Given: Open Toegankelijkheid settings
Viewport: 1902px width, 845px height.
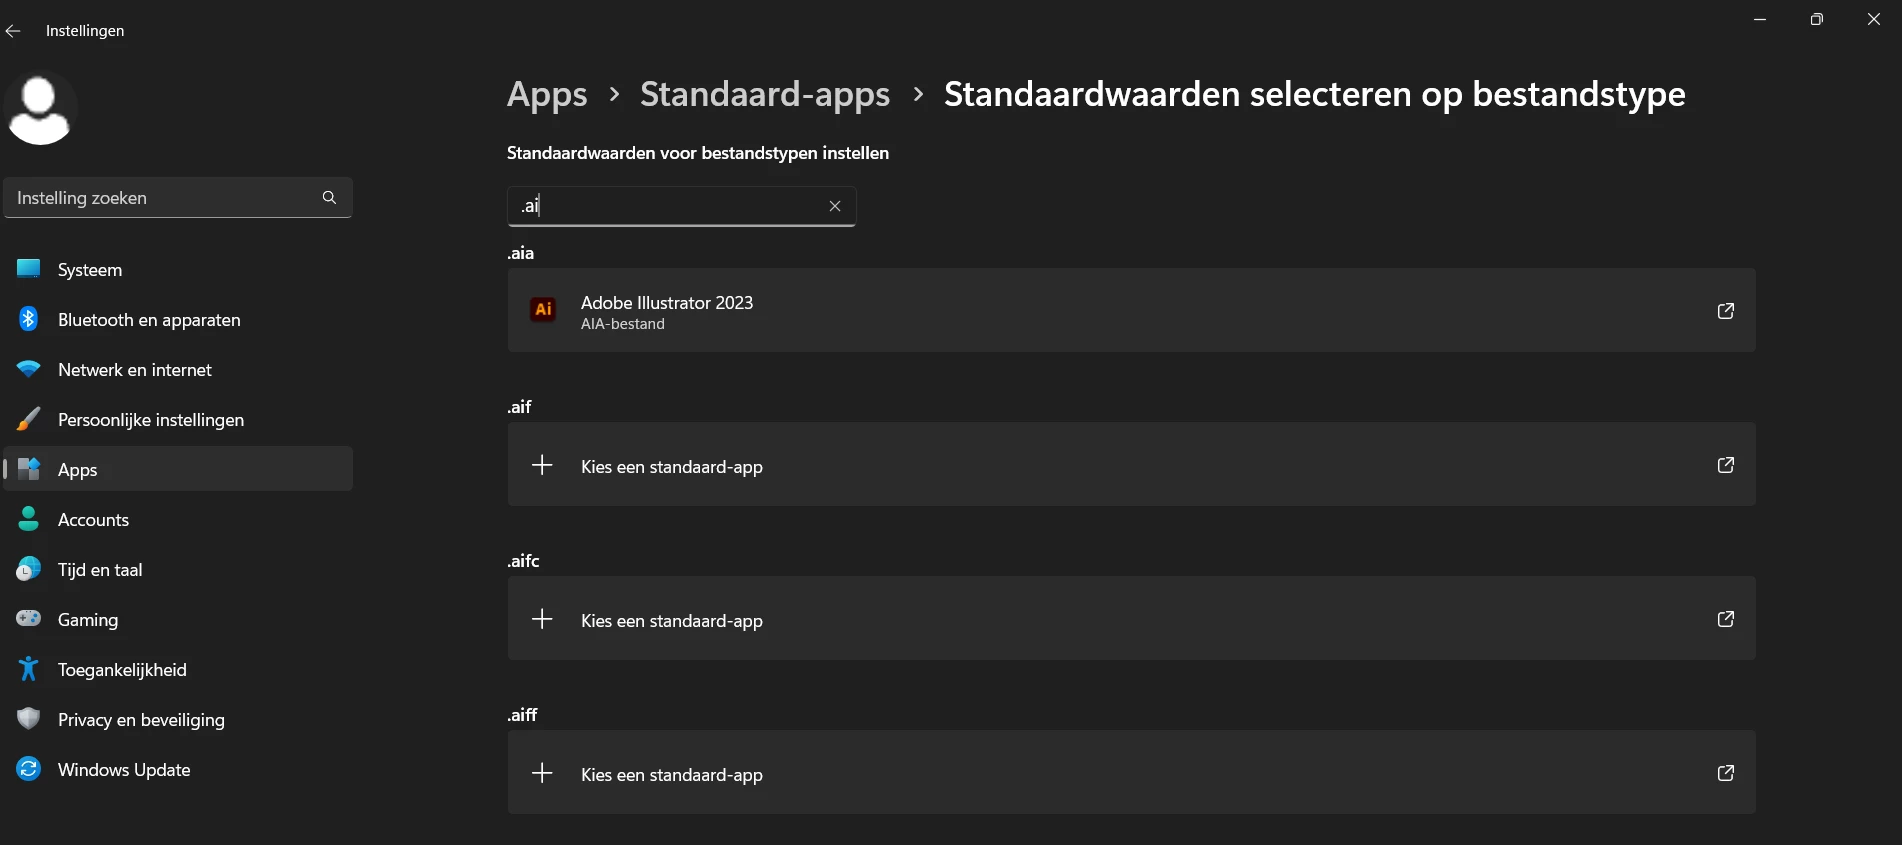Looking at the screenshot, I should click(178, 669).
